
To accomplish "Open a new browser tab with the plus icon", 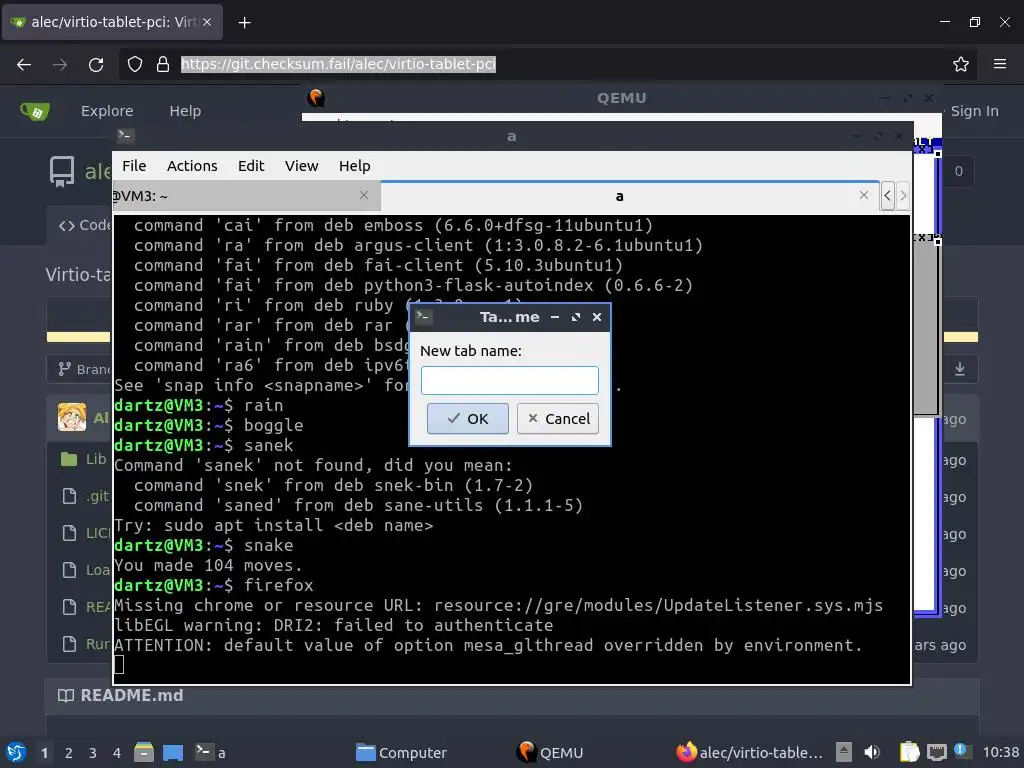I will point(244,23).
